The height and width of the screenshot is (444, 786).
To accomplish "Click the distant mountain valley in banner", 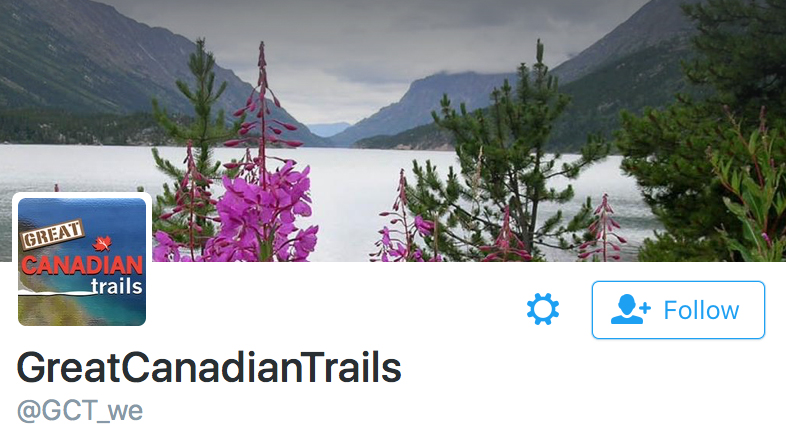I will [x=328, y=129].
